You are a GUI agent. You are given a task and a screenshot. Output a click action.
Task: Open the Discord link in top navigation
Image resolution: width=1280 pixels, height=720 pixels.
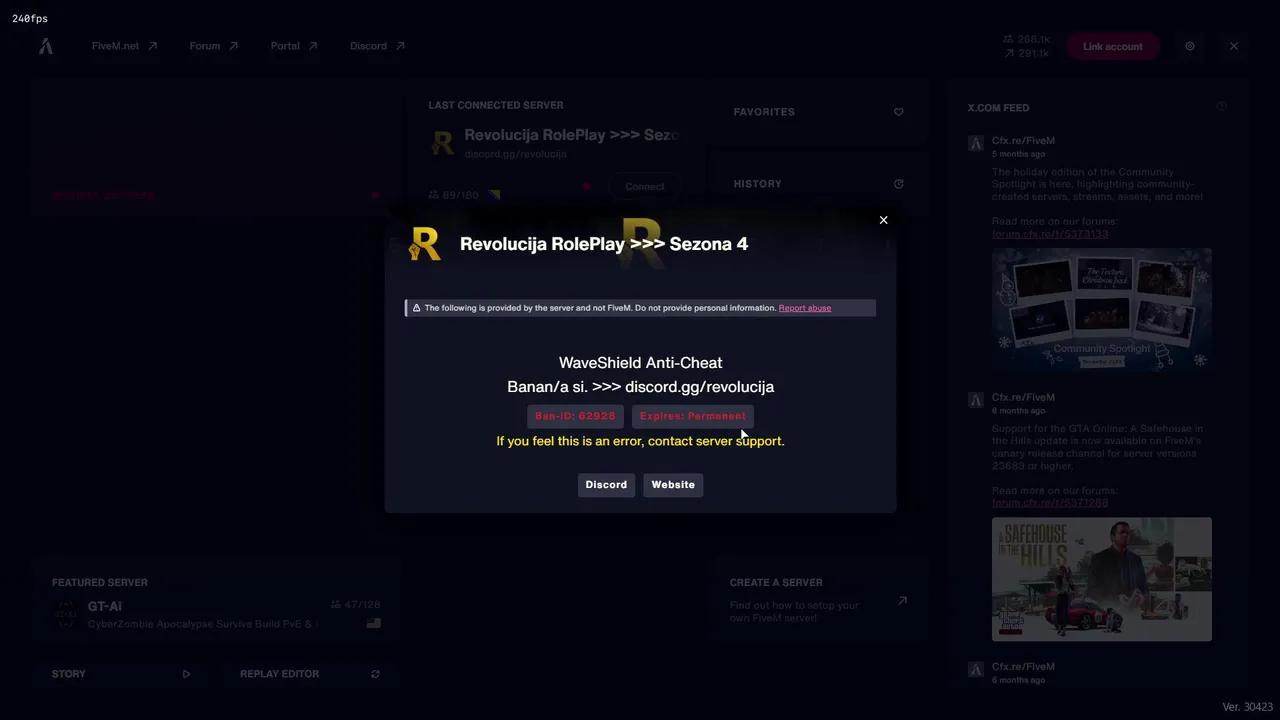377,46
